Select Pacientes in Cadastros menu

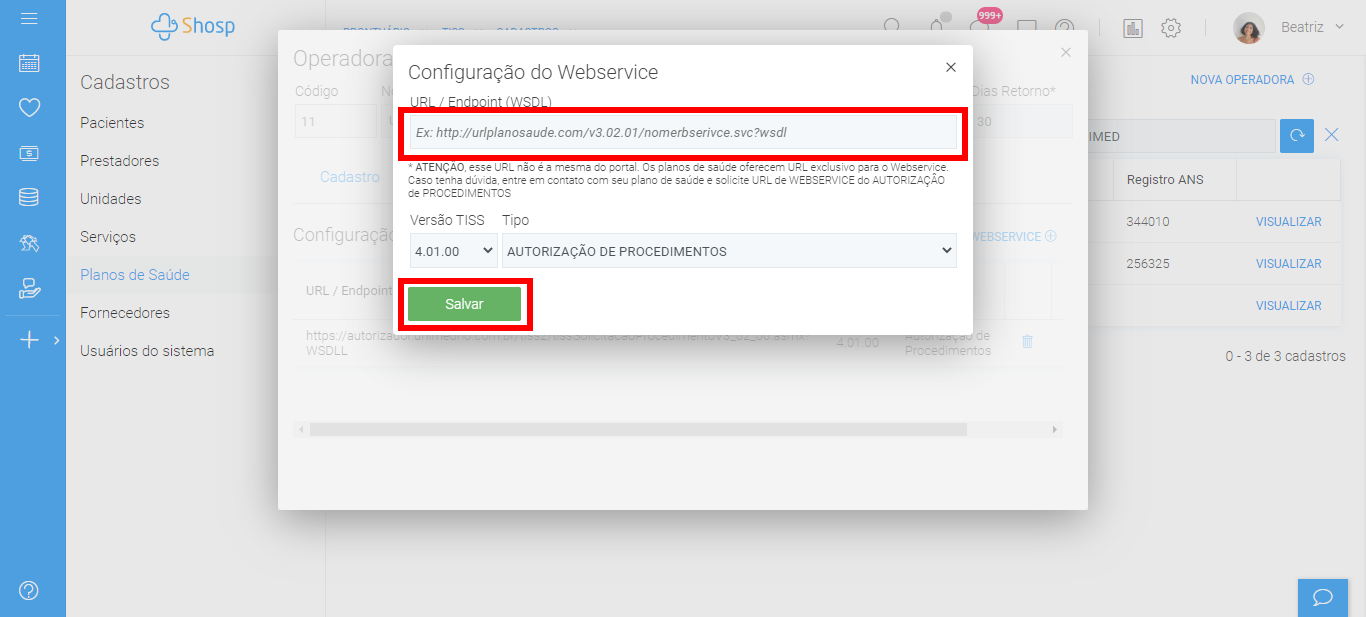click(112, 123)
